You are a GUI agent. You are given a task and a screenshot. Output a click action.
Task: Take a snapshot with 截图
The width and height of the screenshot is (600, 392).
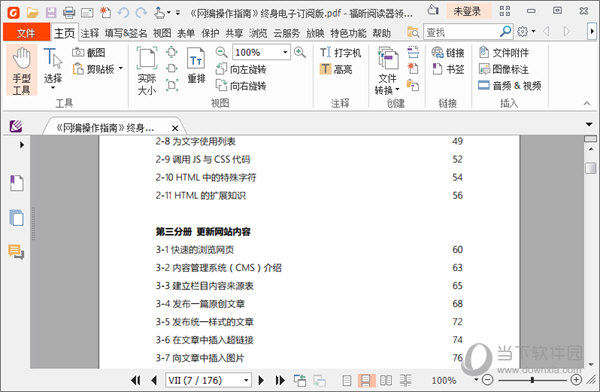[88, 52]
